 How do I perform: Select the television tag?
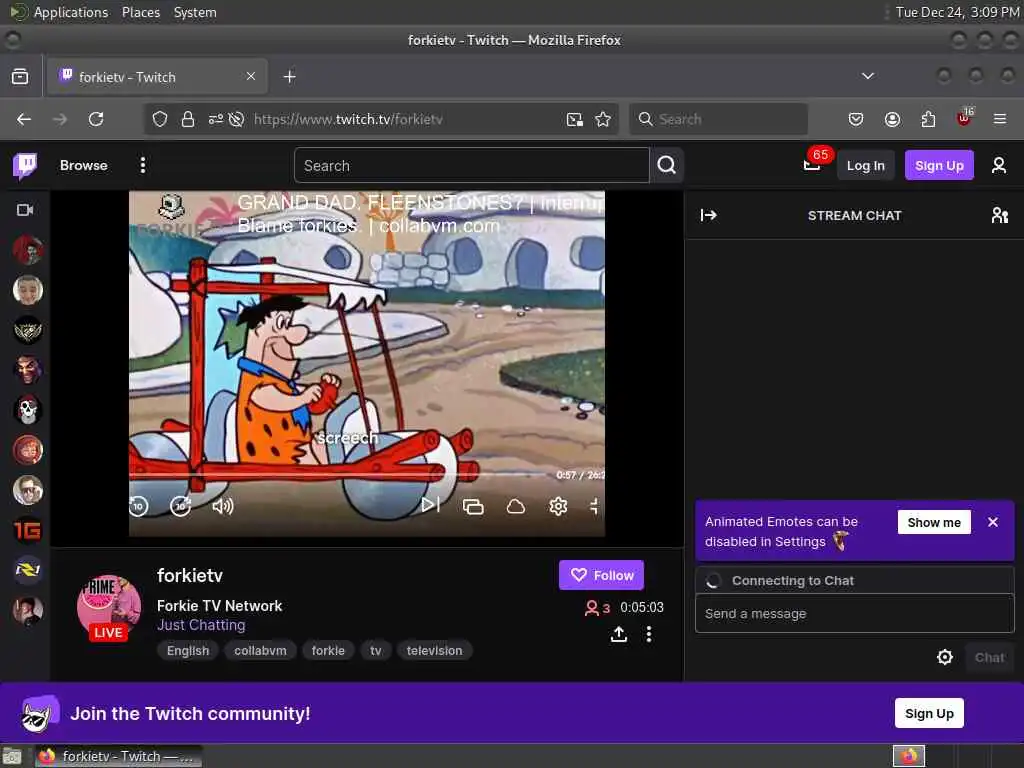(x=434, y=650)
